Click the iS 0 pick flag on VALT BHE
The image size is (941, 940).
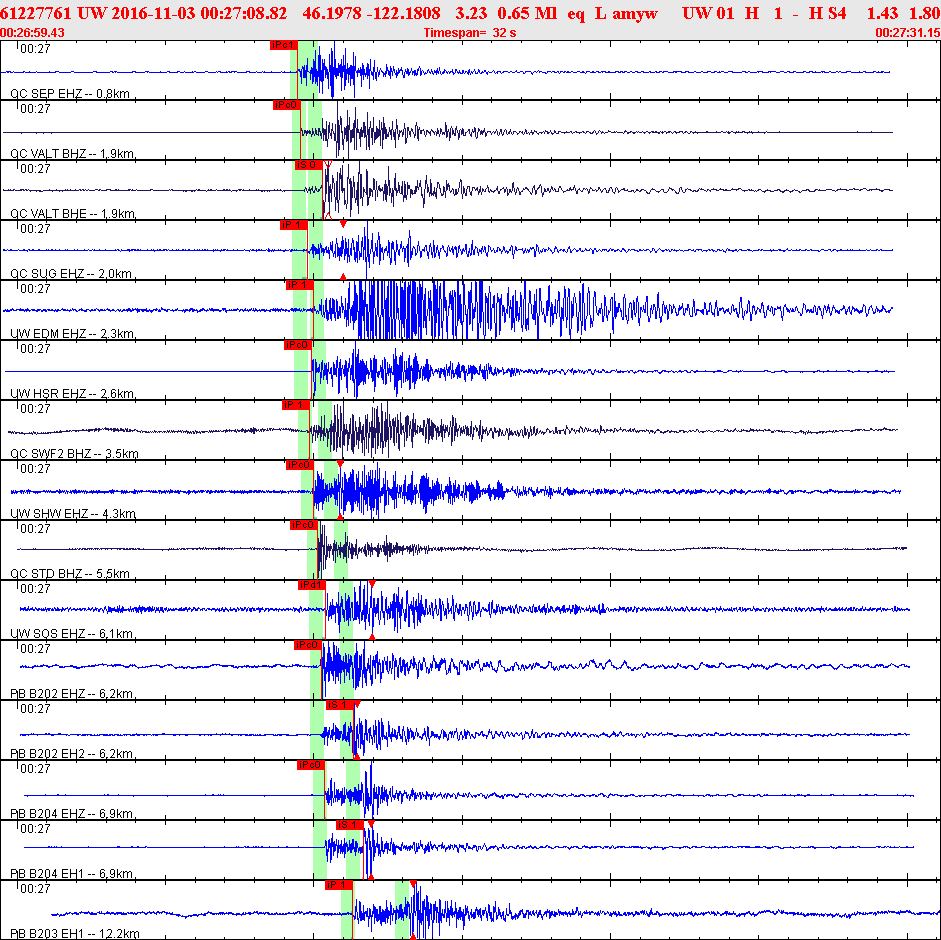(x=307, y=165)
